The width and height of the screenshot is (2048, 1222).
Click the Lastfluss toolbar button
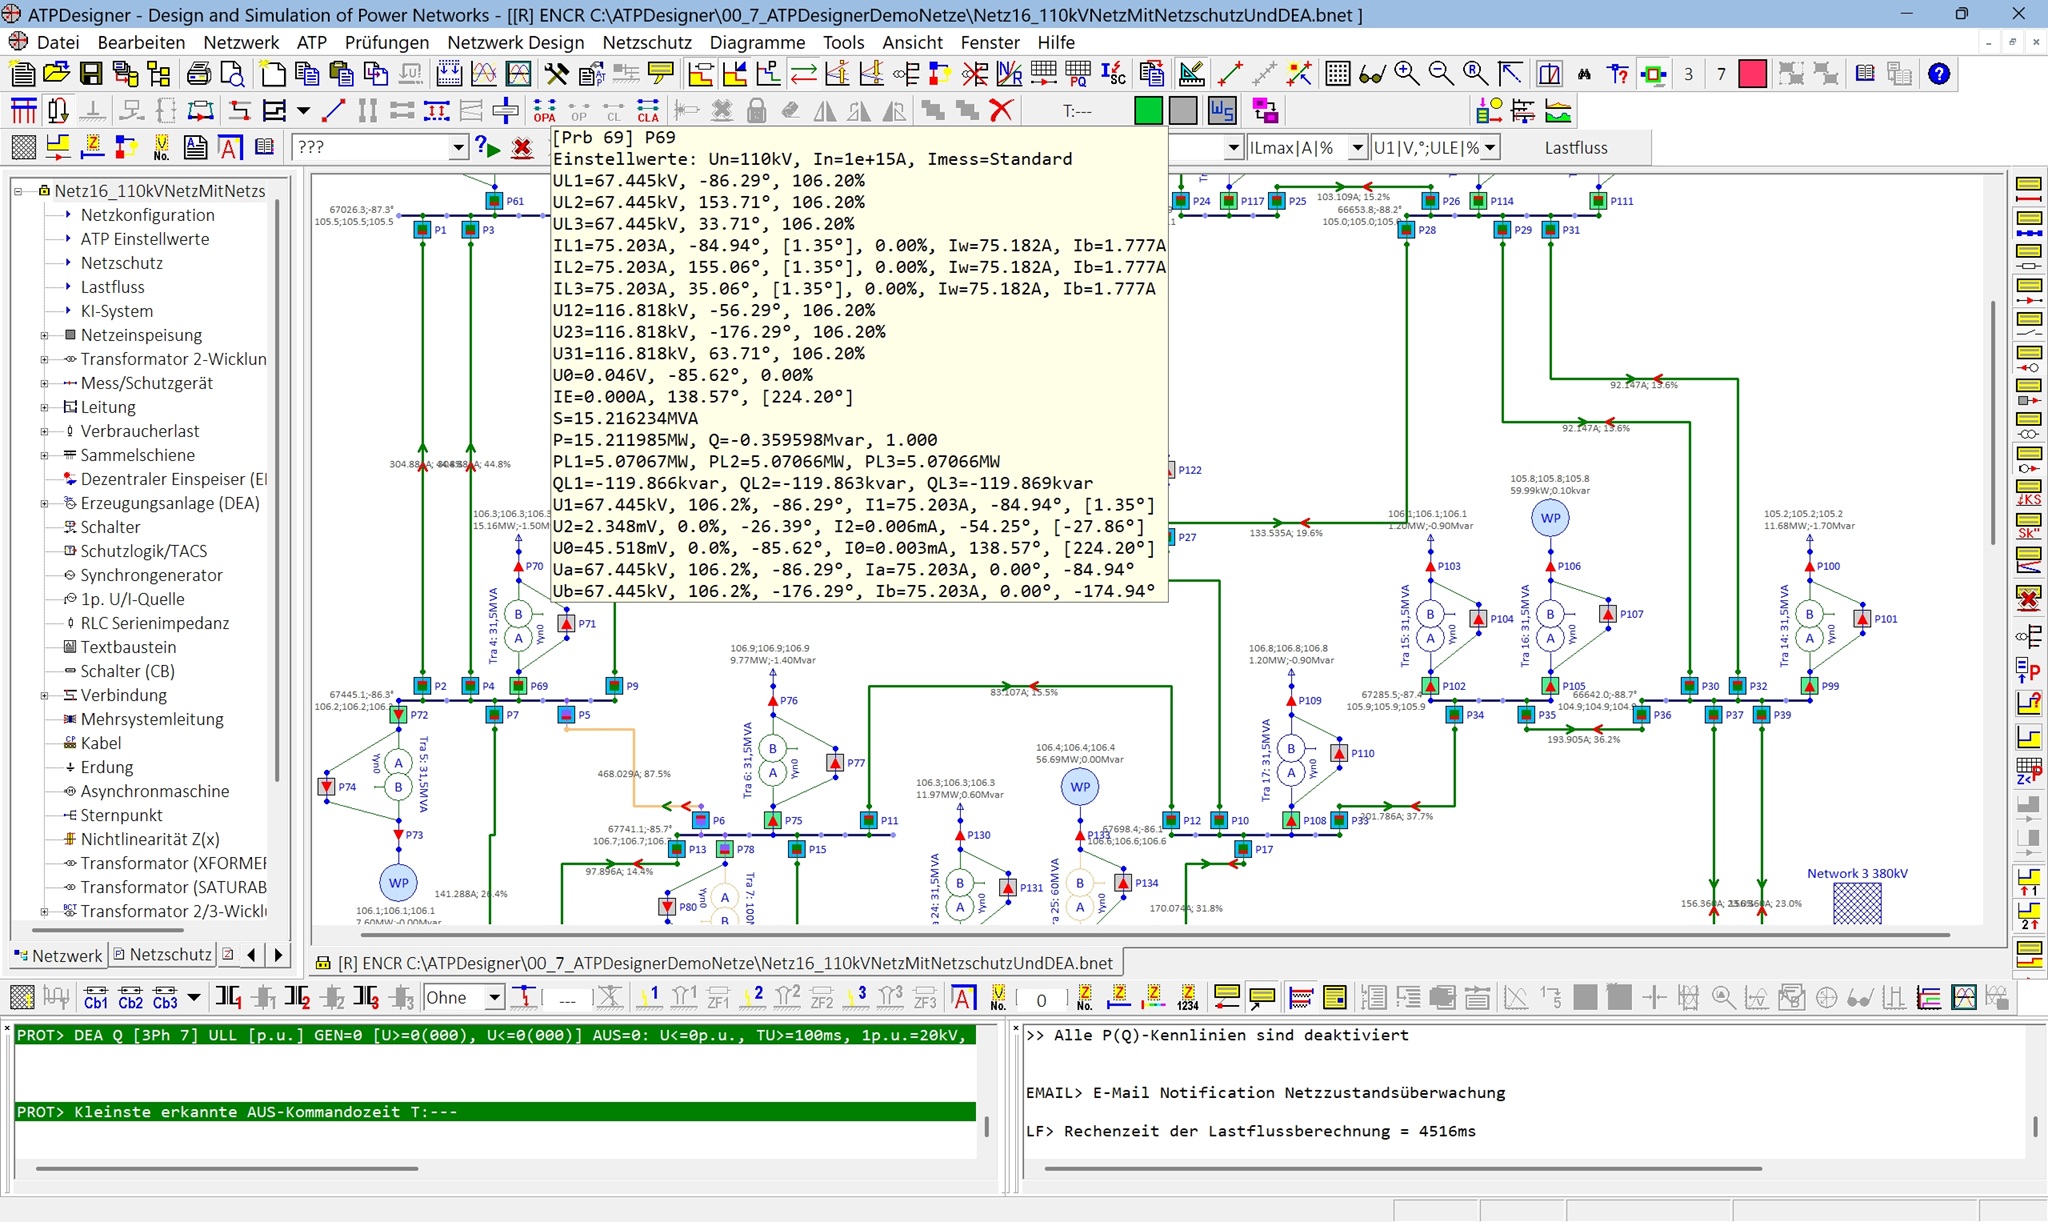(1575, 148)
